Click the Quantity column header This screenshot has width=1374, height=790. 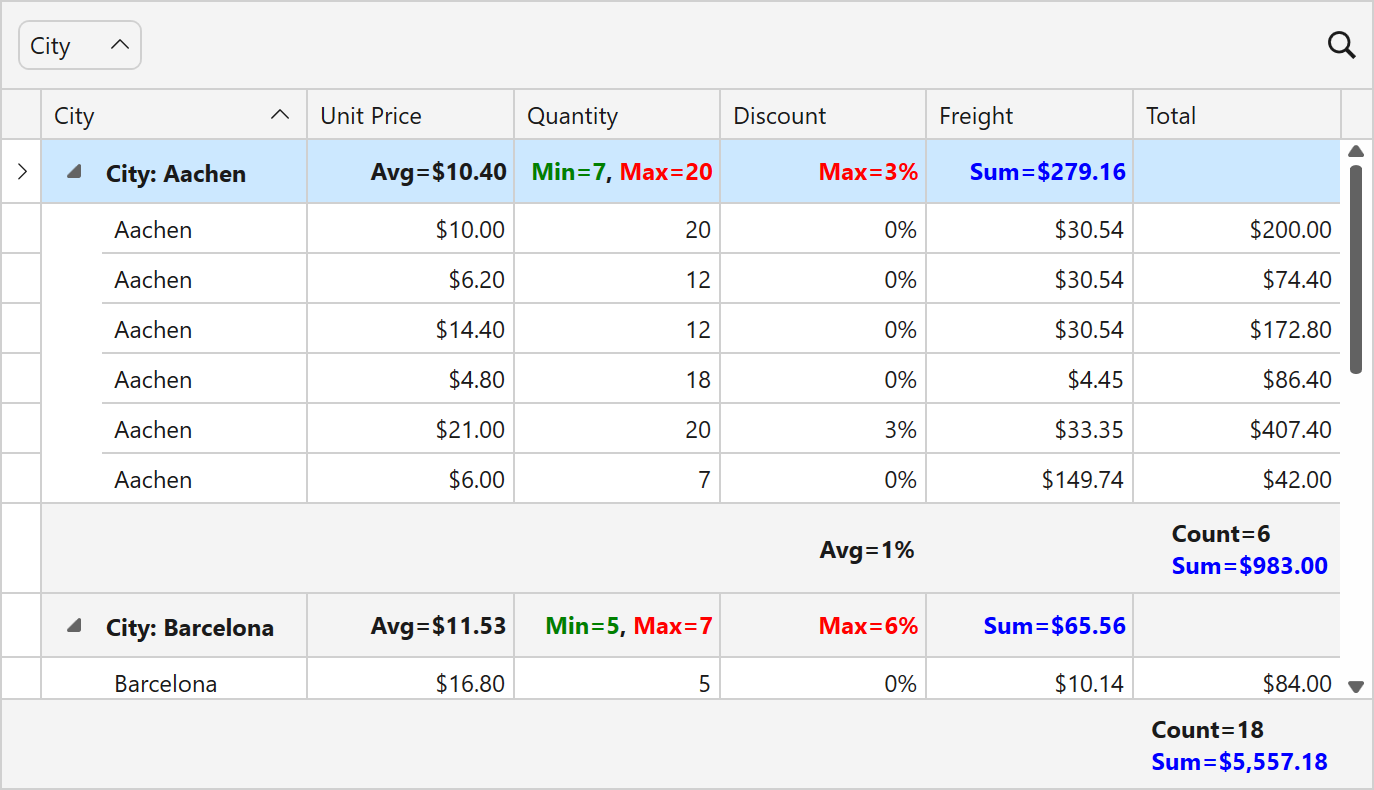pyautogui.click(x=617, y=115)
